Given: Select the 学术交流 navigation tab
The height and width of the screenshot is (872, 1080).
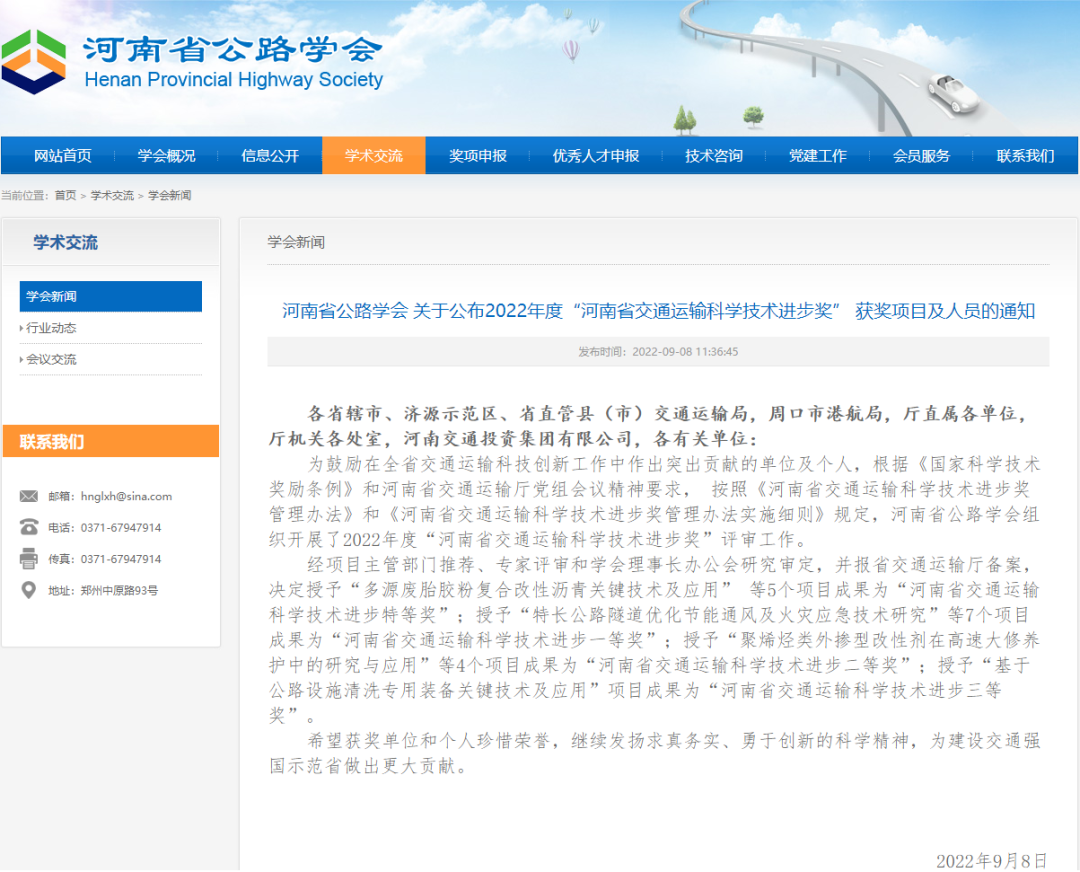Looking at the screenshot, I should 374,156.
